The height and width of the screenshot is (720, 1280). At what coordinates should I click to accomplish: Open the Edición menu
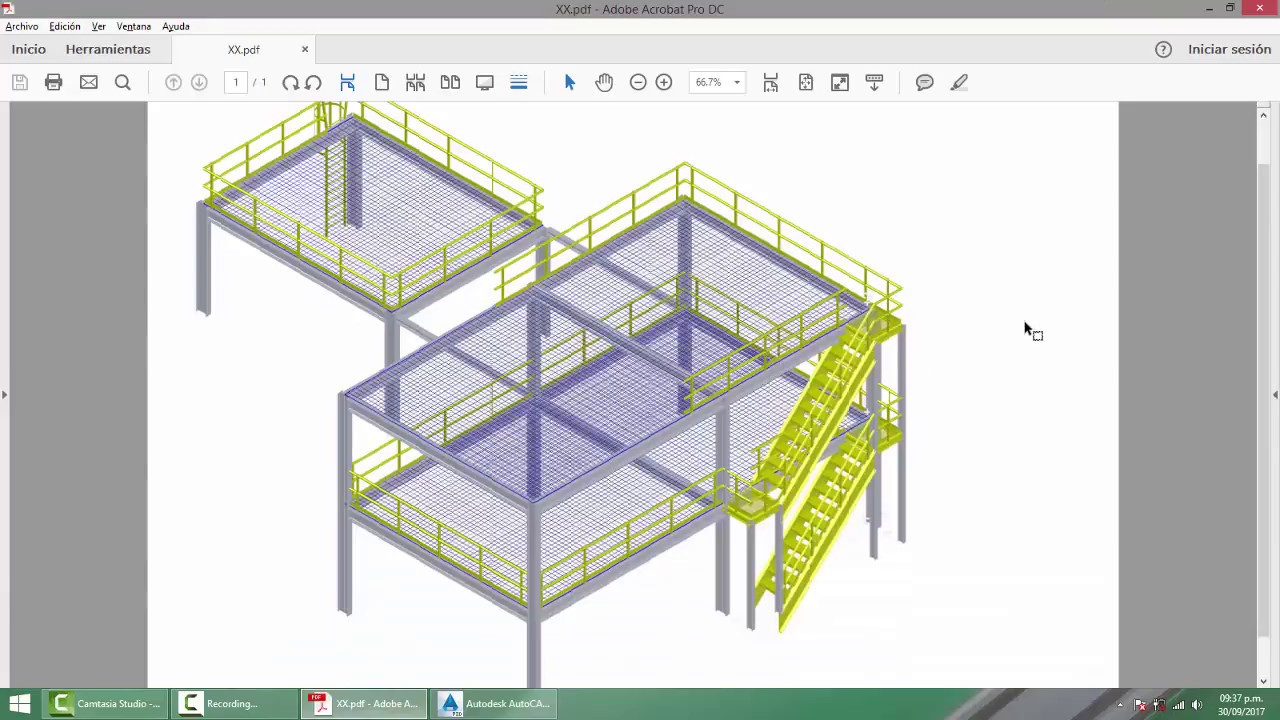65,27
